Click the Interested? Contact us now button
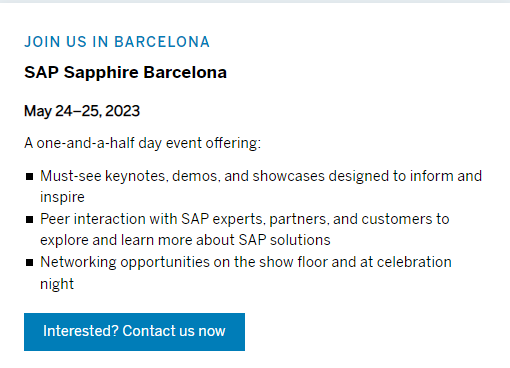Image resolution: width=510 pixels, height=368 pixels. tap(134, 332)
